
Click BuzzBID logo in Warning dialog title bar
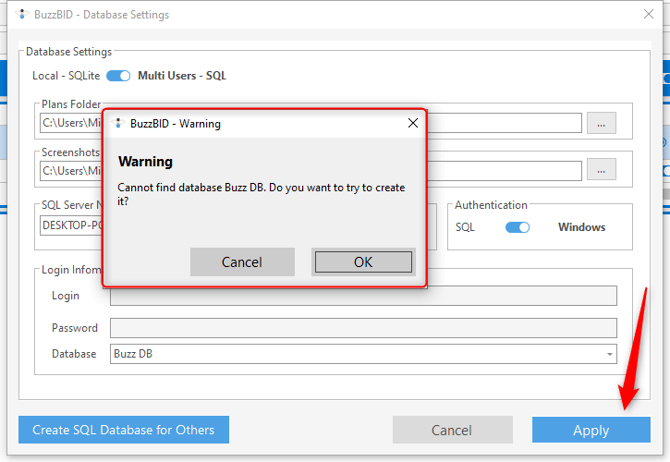coord(119,124)
